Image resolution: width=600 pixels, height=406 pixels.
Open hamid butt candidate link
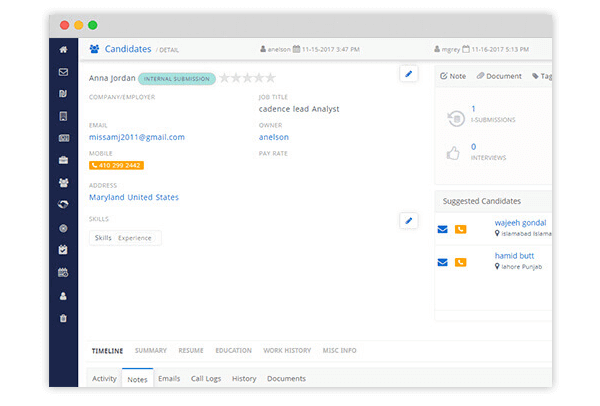click(514, 256)
